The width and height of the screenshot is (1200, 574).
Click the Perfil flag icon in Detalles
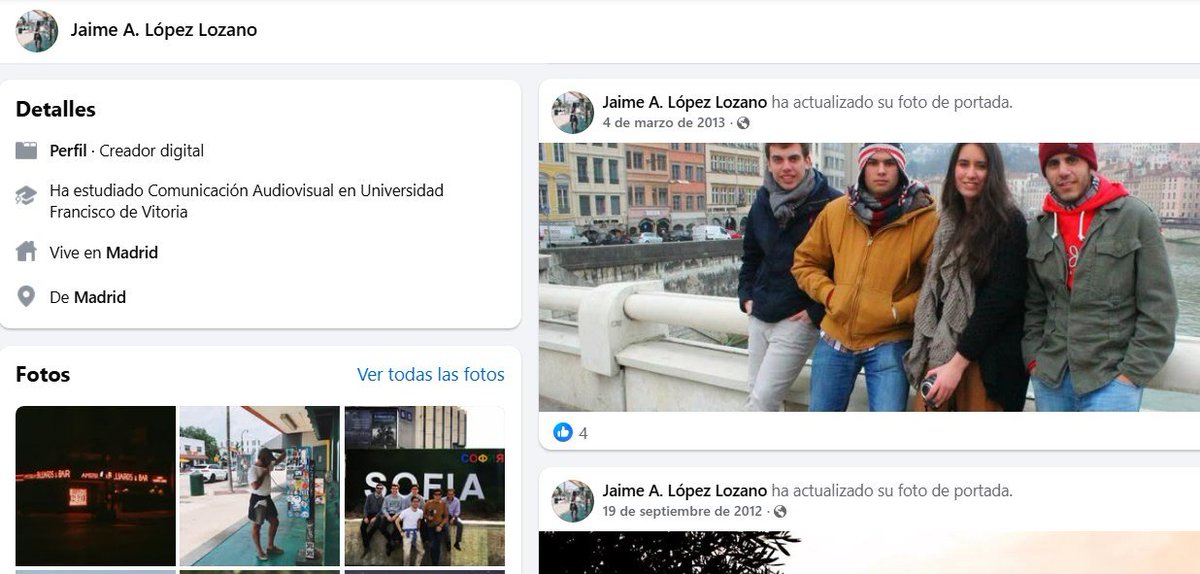tap(26, 151)
